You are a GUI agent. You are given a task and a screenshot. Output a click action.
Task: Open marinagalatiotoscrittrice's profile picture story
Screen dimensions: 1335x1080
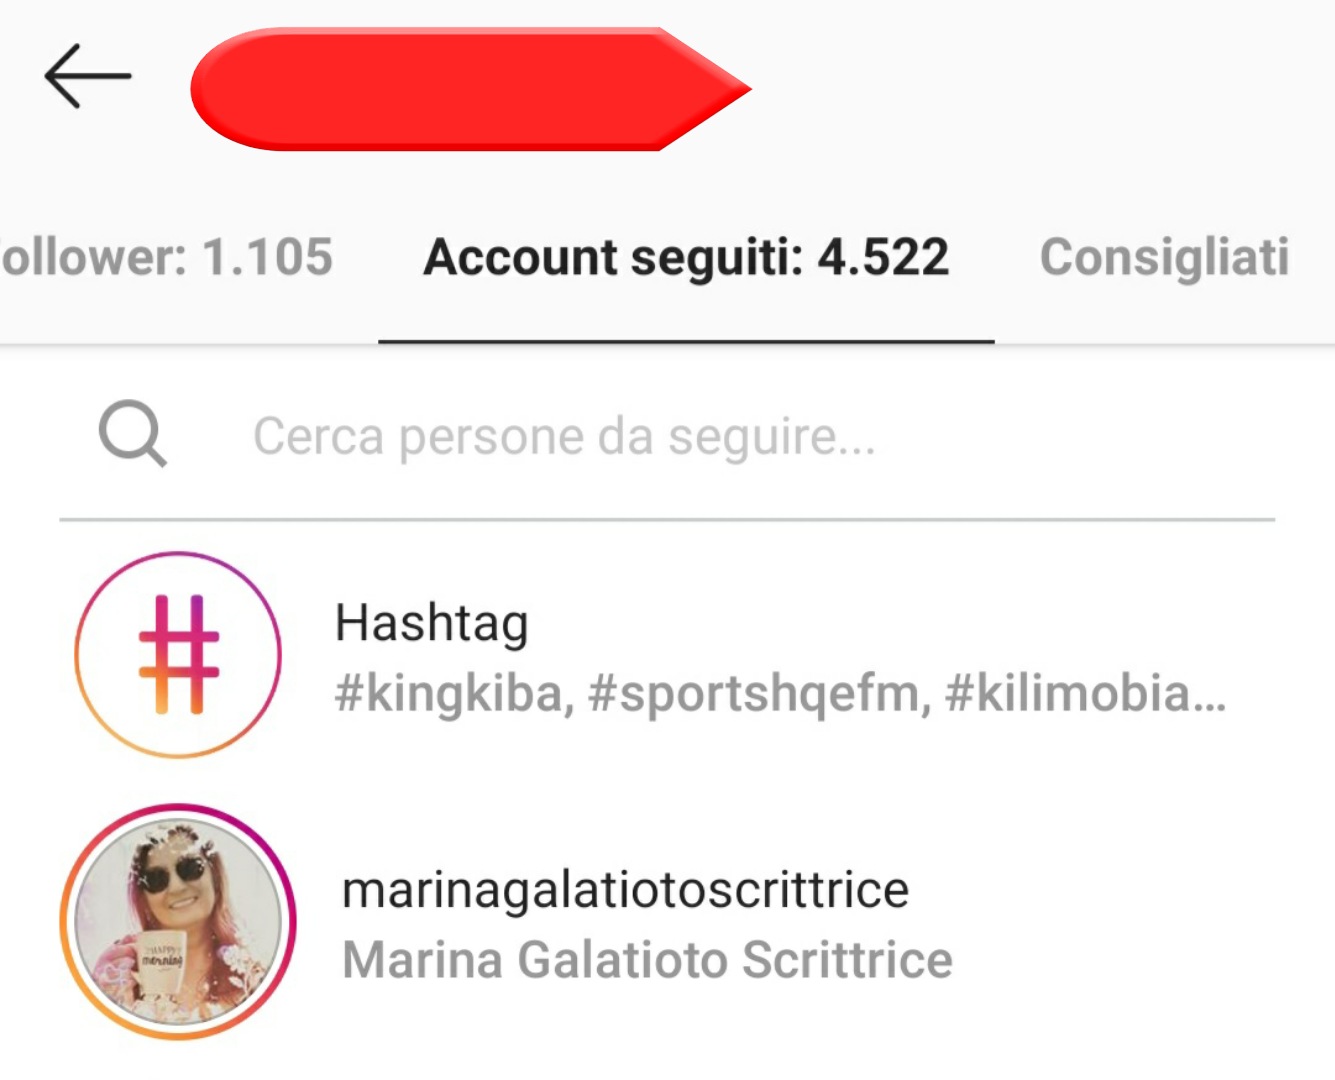tap(178, 922)
